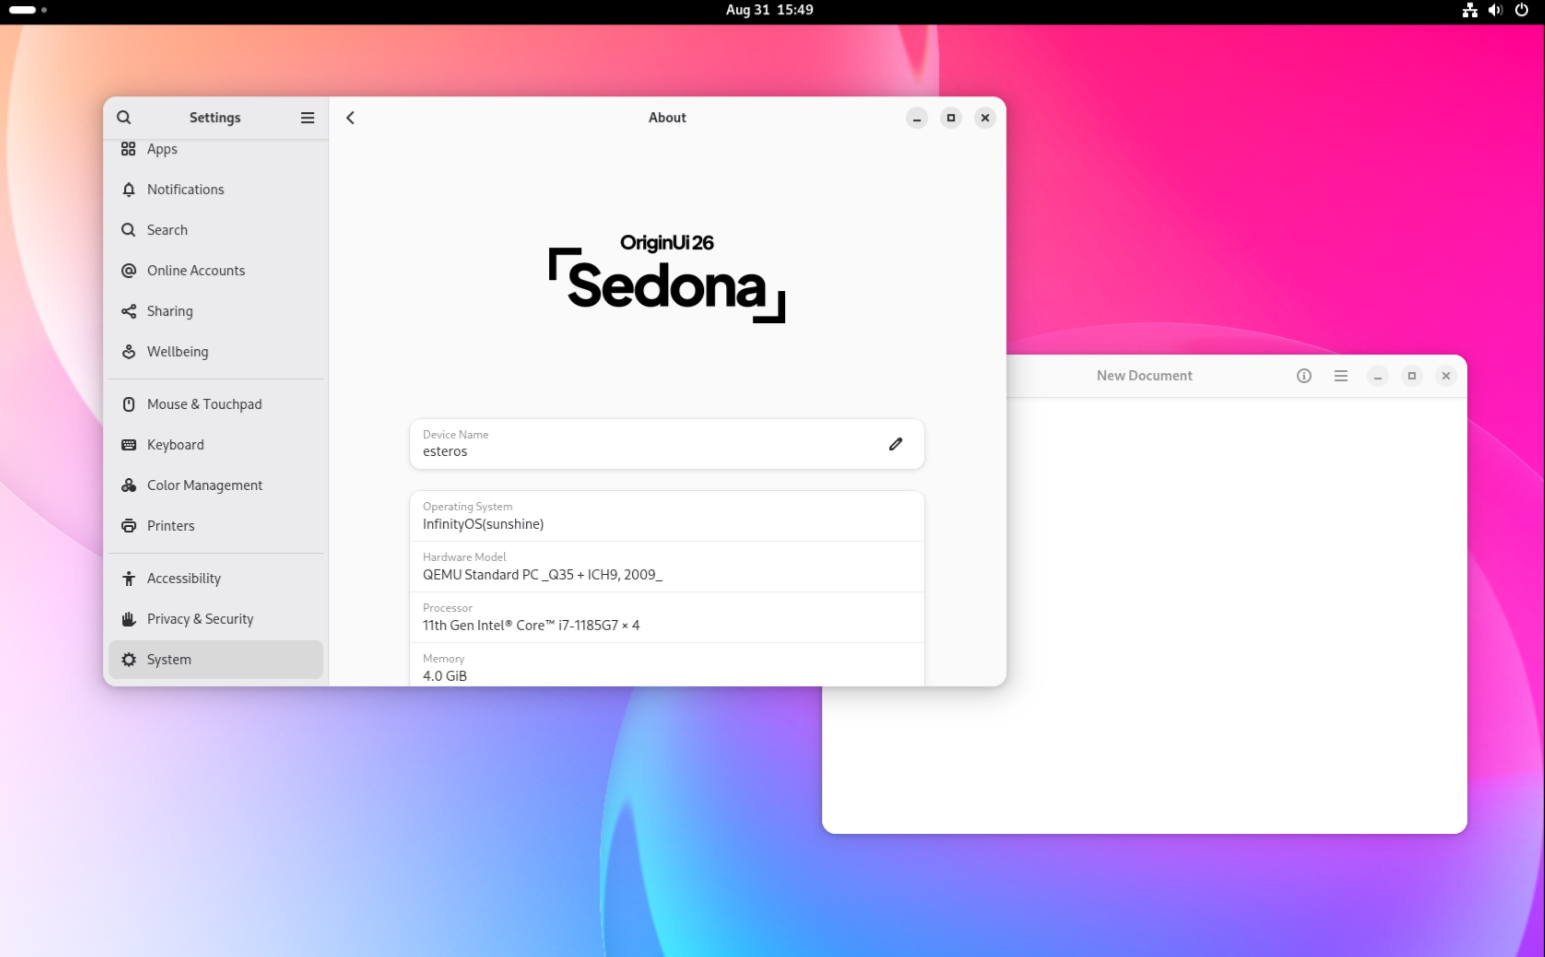
Task: Open Color Management settings
Action: [x=216, y=485]
